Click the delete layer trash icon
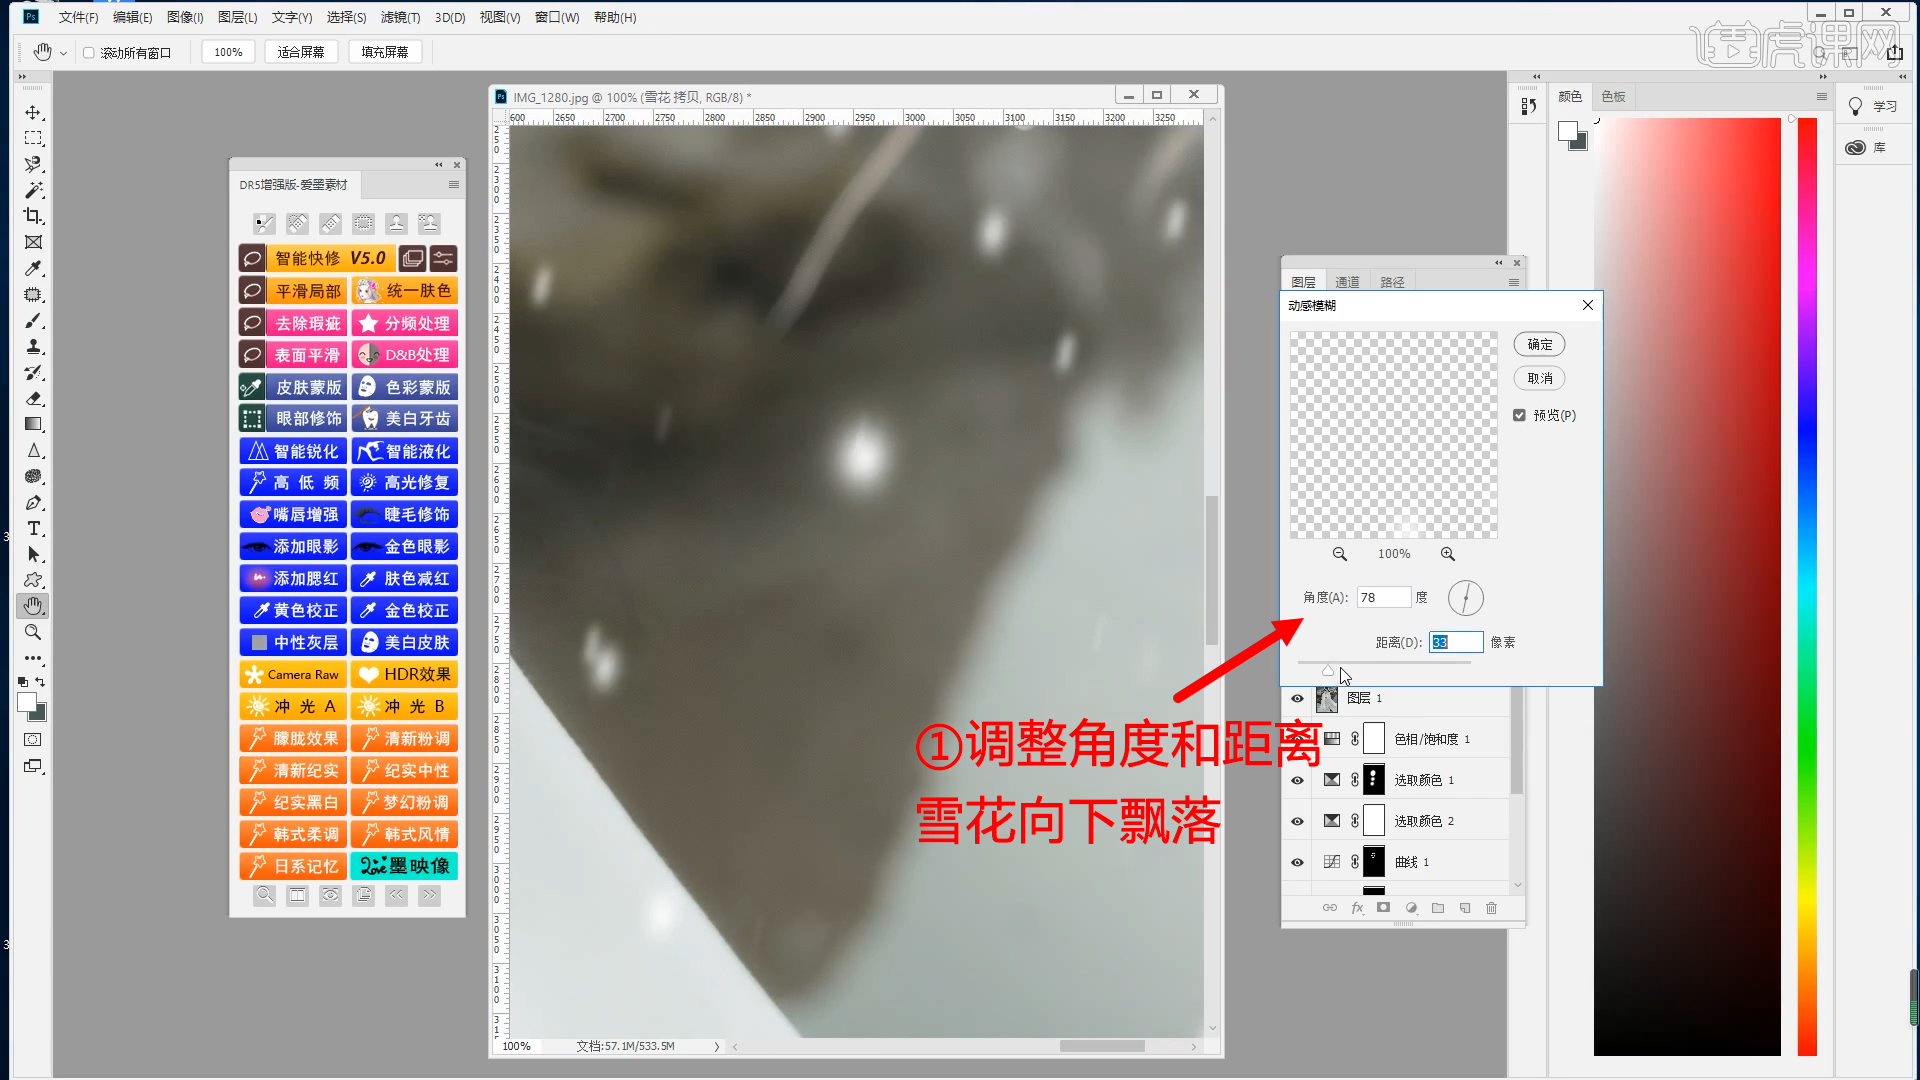The width and height of the screenshot is (1920, 1080). pos(1491,908)
